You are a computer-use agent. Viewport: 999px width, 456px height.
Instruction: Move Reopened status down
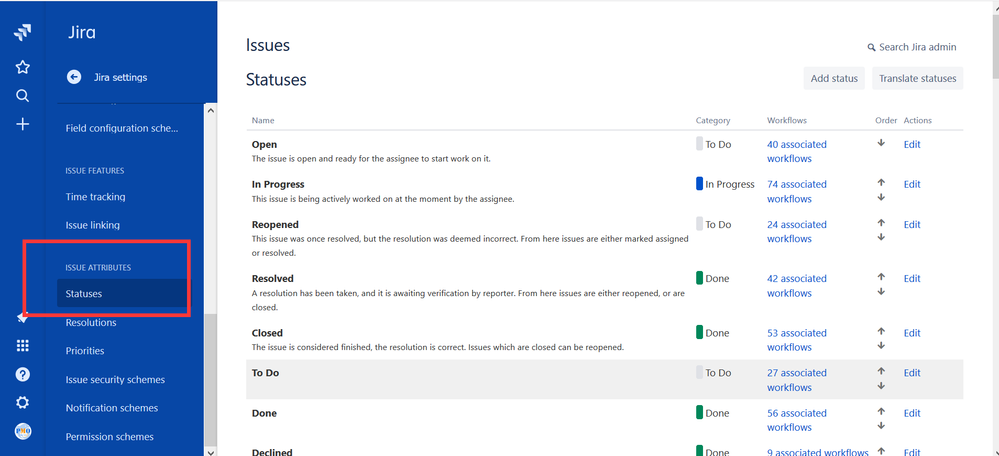pos(881,237)
